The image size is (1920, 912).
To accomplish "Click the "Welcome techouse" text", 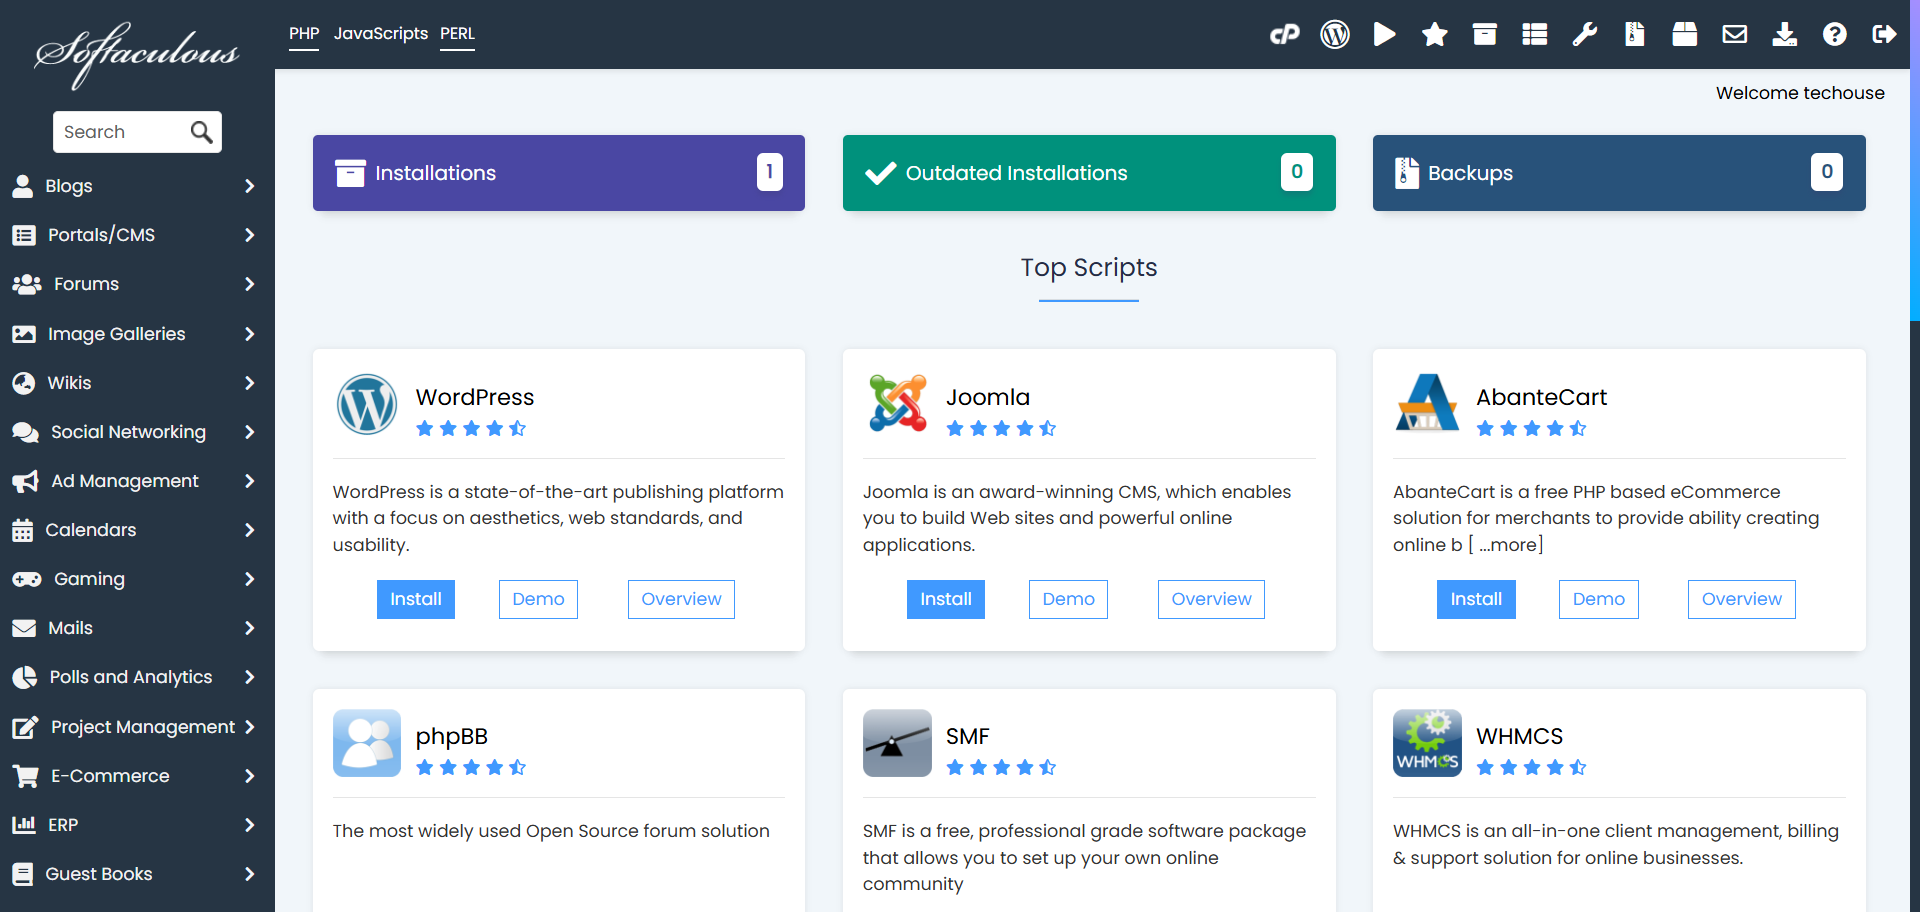I will [x=1800, y=93].
